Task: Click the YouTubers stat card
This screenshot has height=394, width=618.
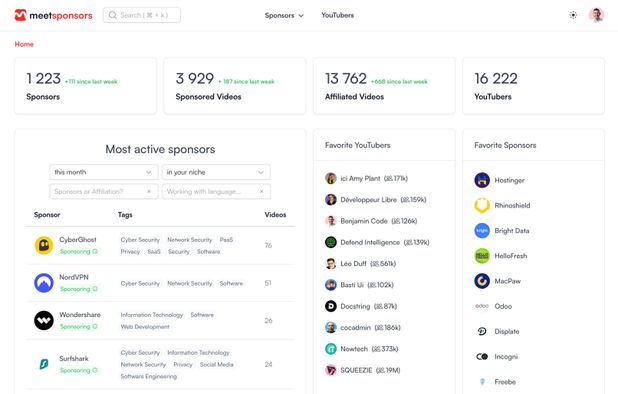Action: tap(533, 86)
